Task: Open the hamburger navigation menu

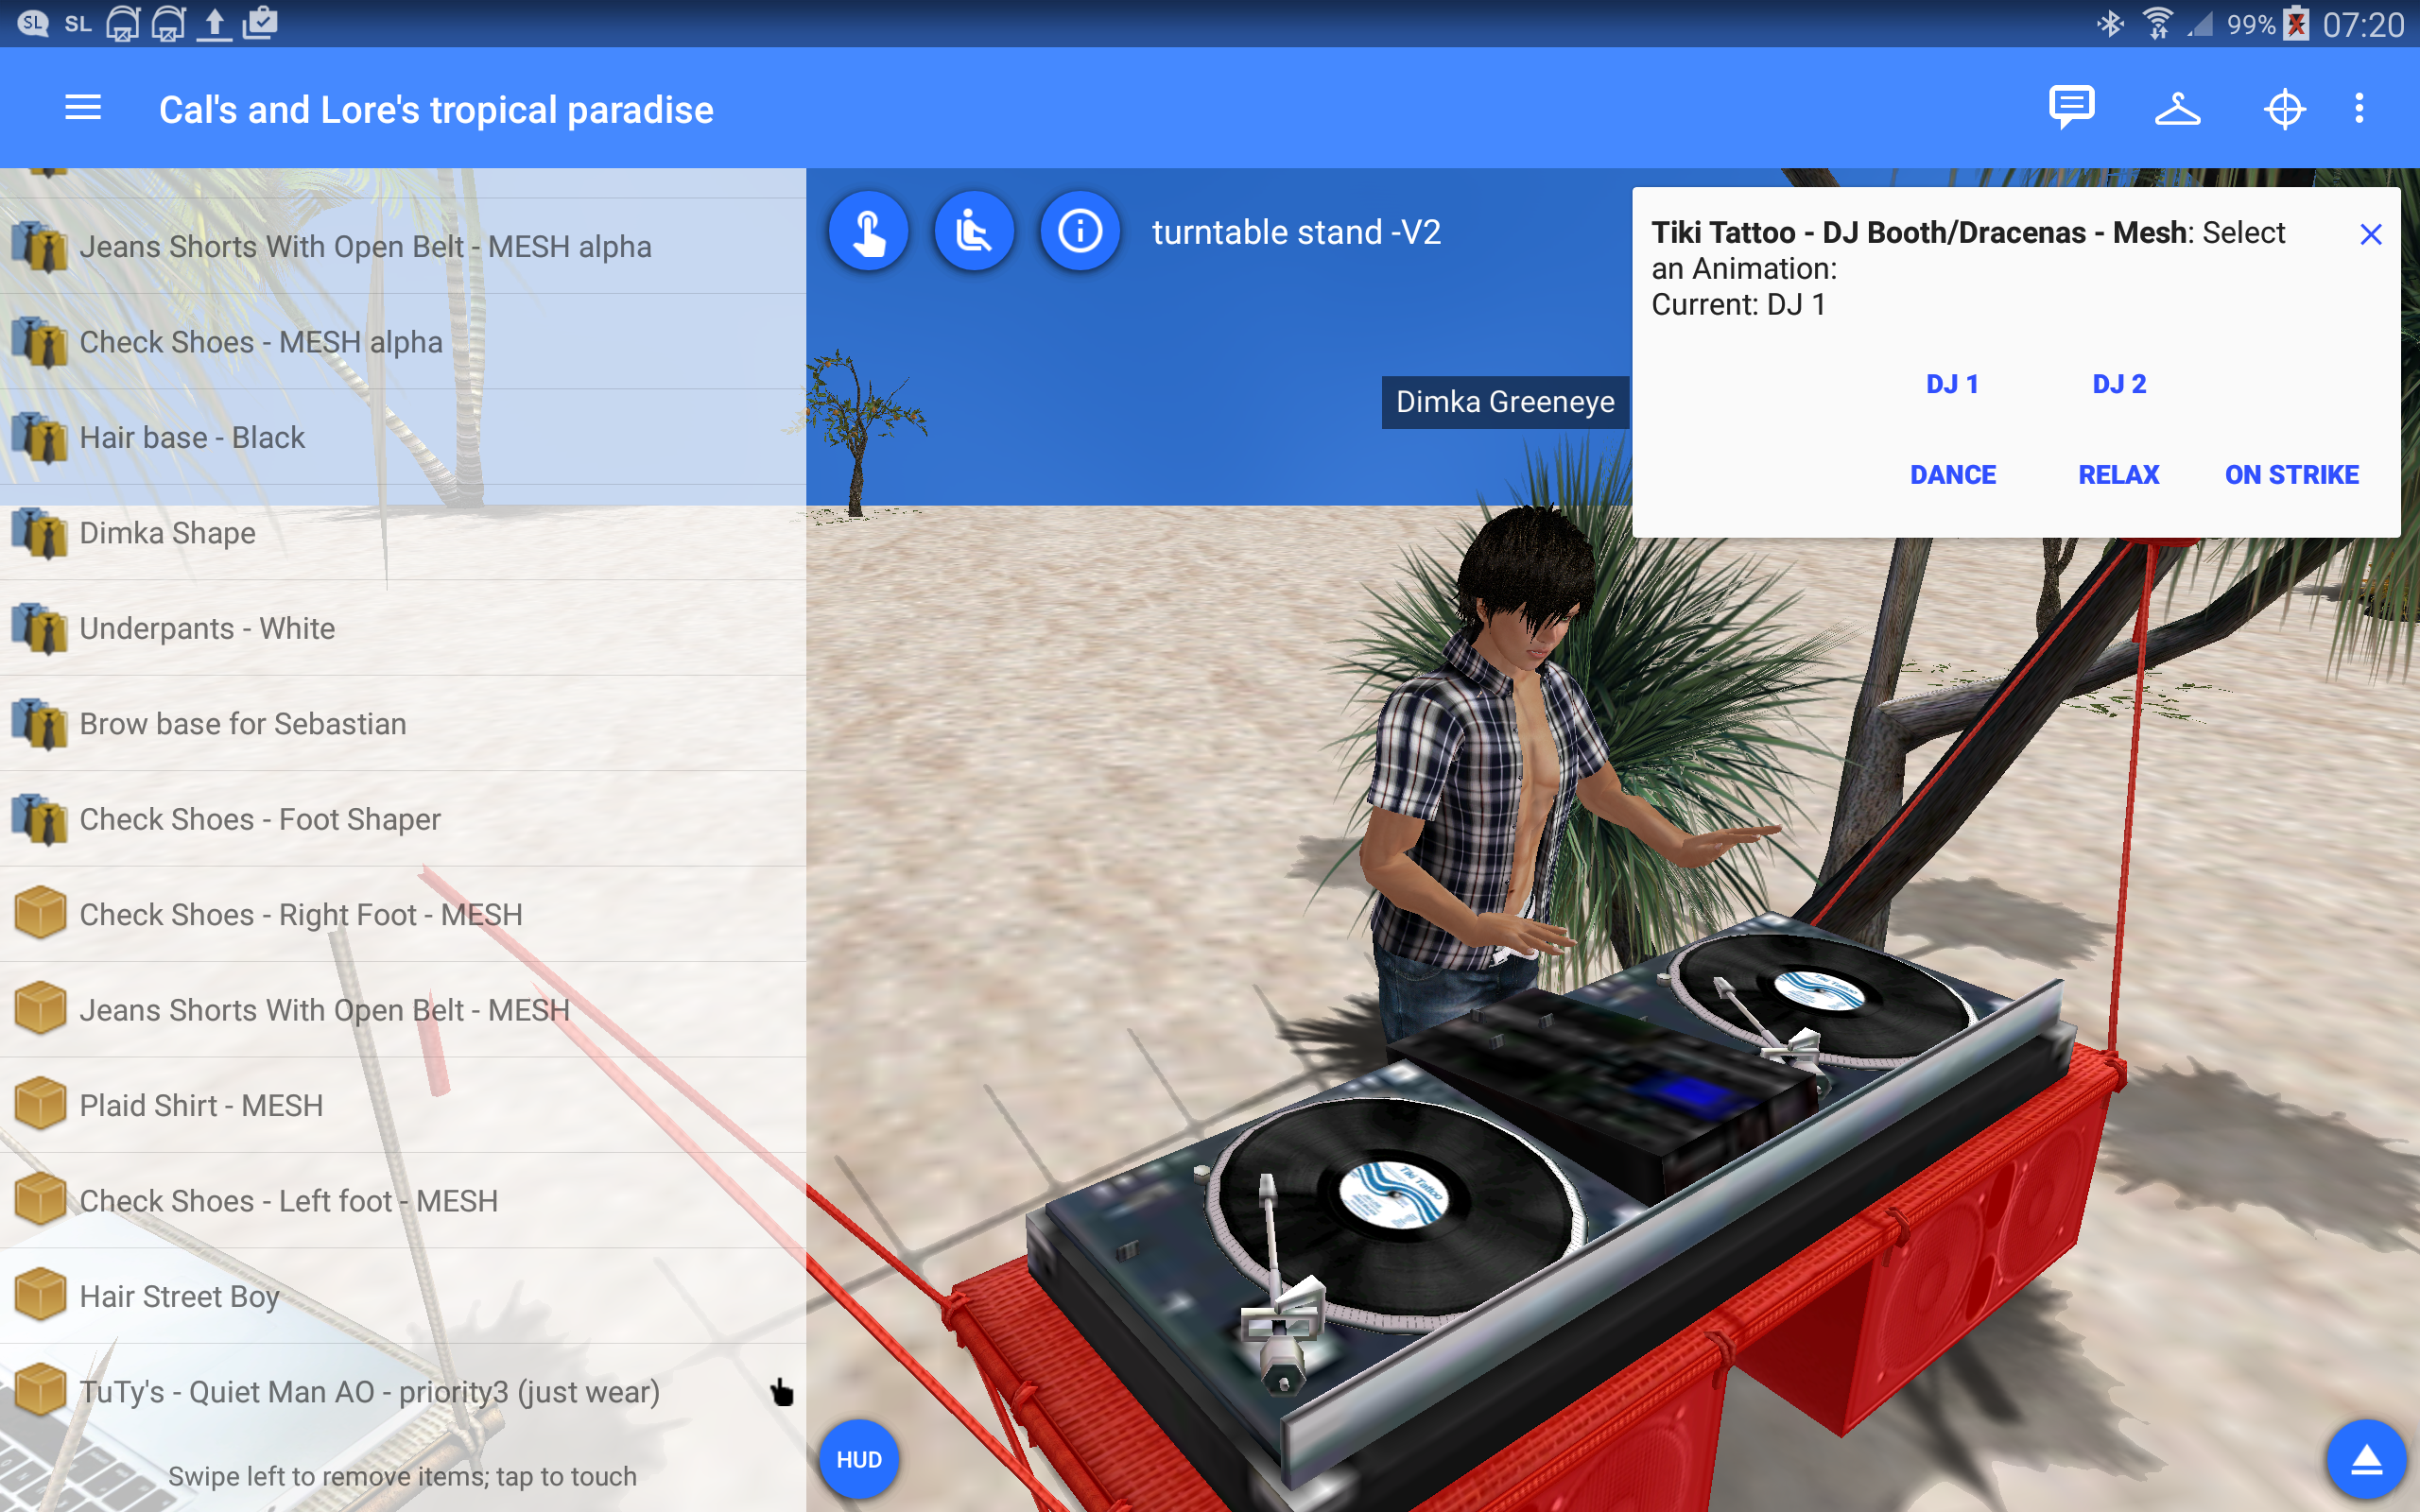Action: click(x=83, y=108)
